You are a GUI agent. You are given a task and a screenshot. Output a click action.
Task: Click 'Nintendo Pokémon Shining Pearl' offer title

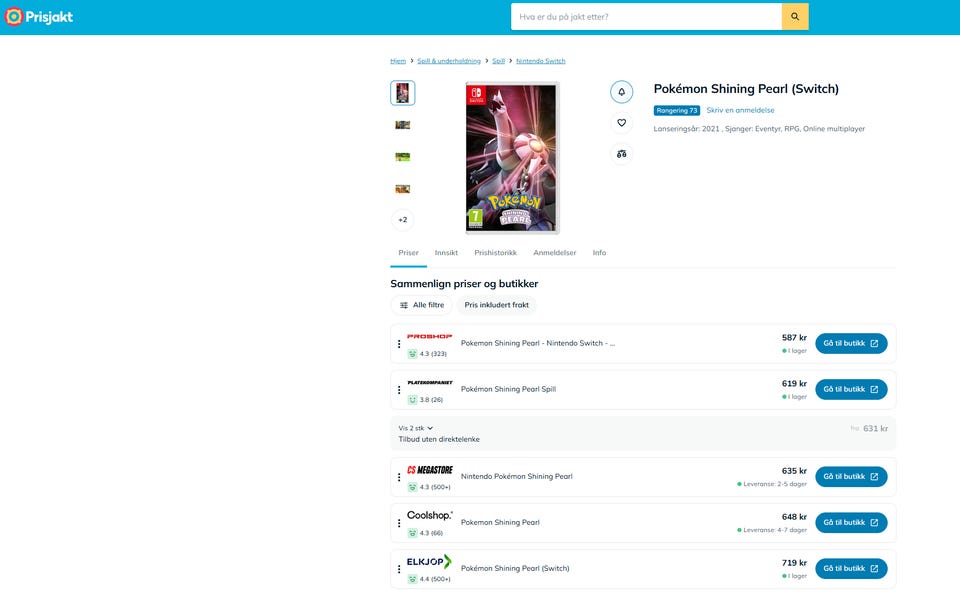517,477
